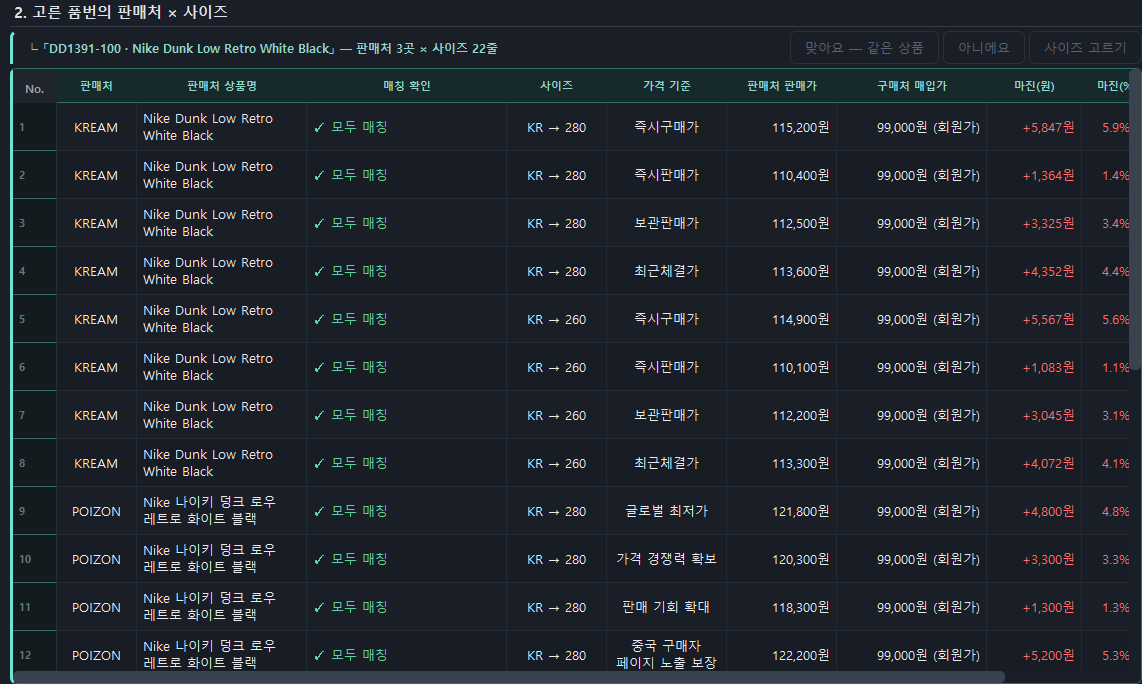Click the '맞아요 — 같은 상품' button

tap(865, 48)
